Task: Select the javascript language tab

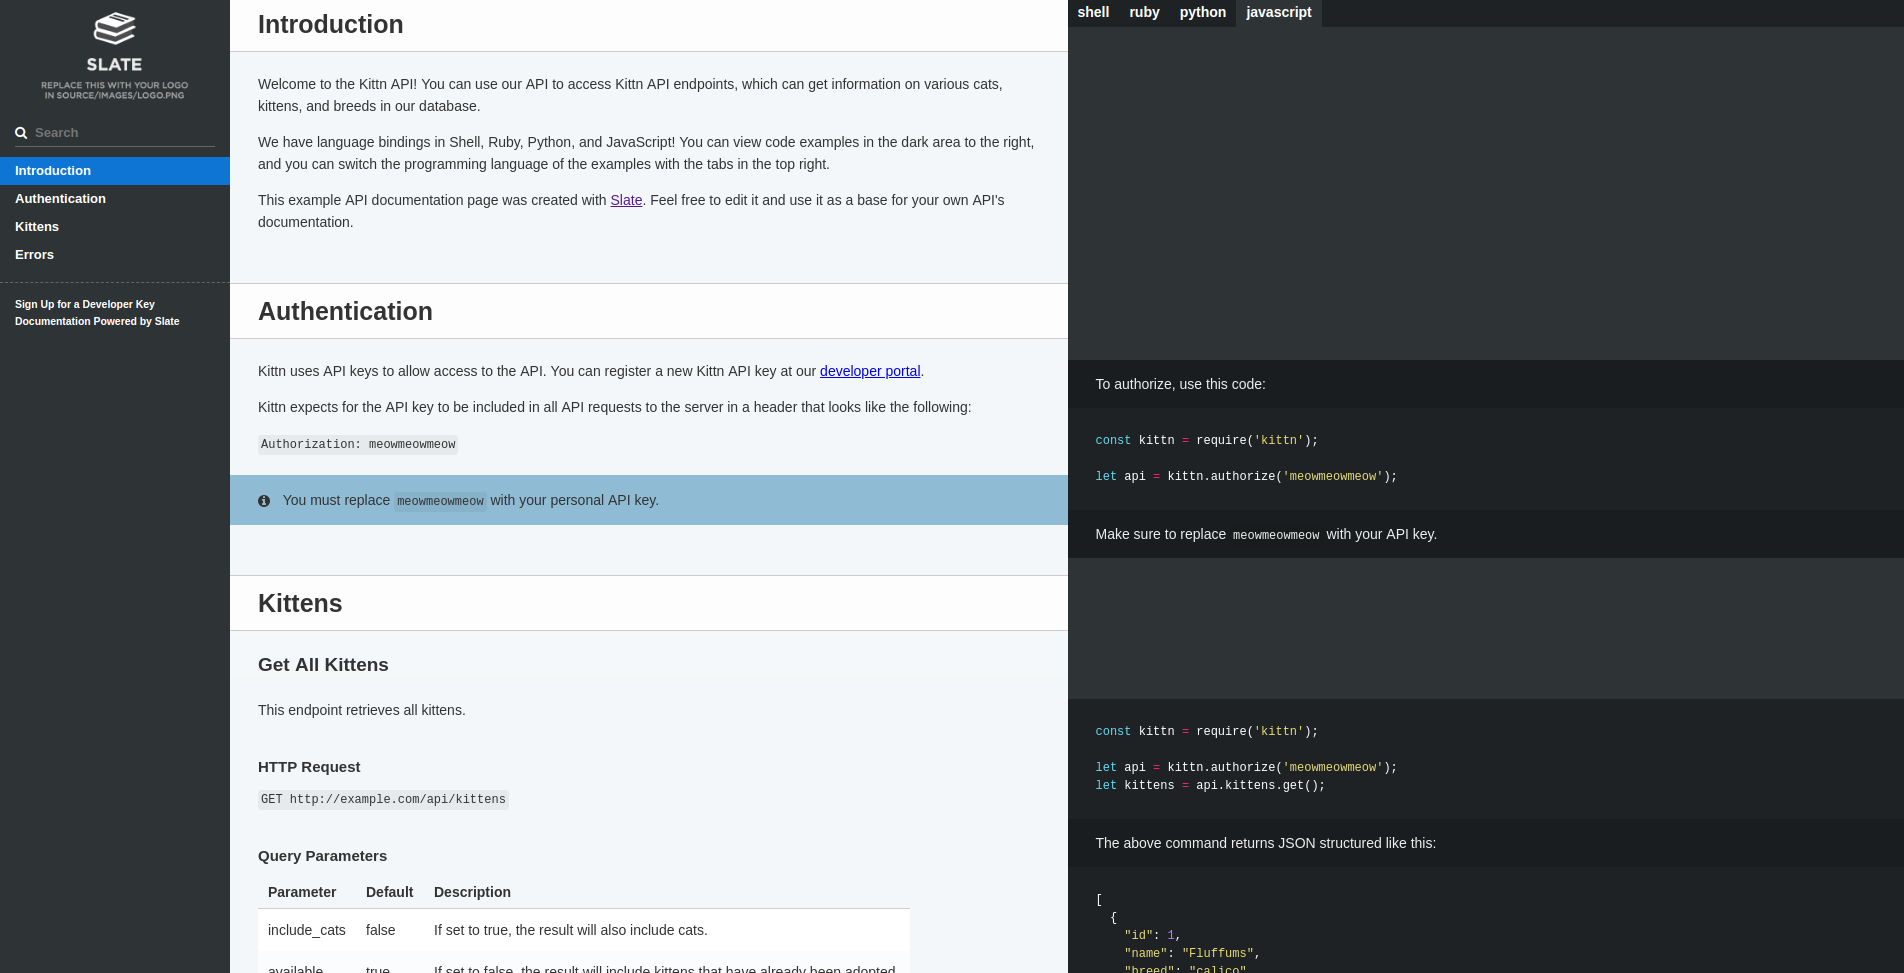Action: point(1278,13)
